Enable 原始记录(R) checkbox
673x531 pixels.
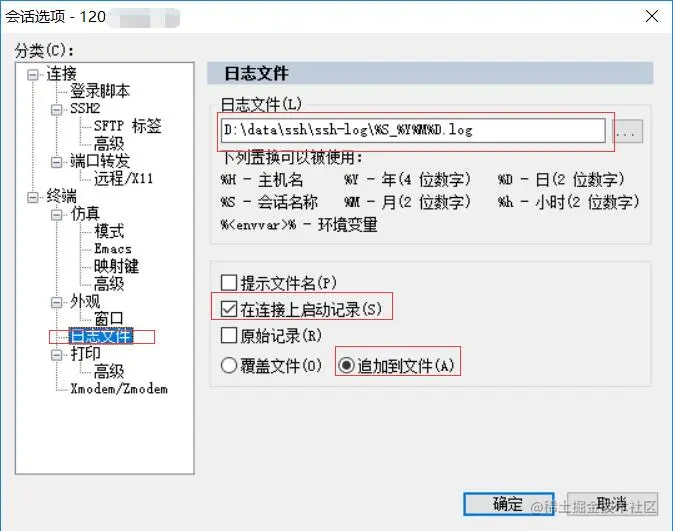pos(229,335)
